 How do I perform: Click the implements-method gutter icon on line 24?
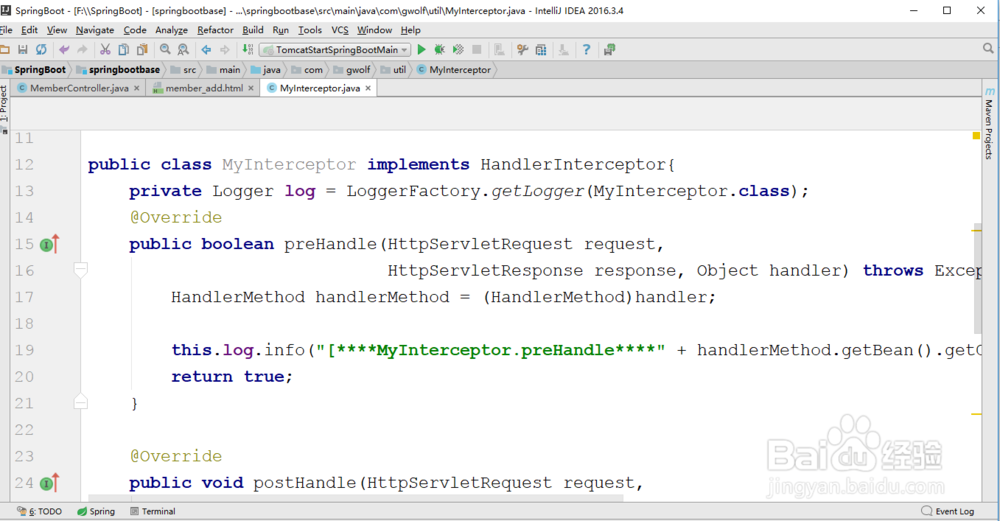pyautogui.click(x=49, y=483)
